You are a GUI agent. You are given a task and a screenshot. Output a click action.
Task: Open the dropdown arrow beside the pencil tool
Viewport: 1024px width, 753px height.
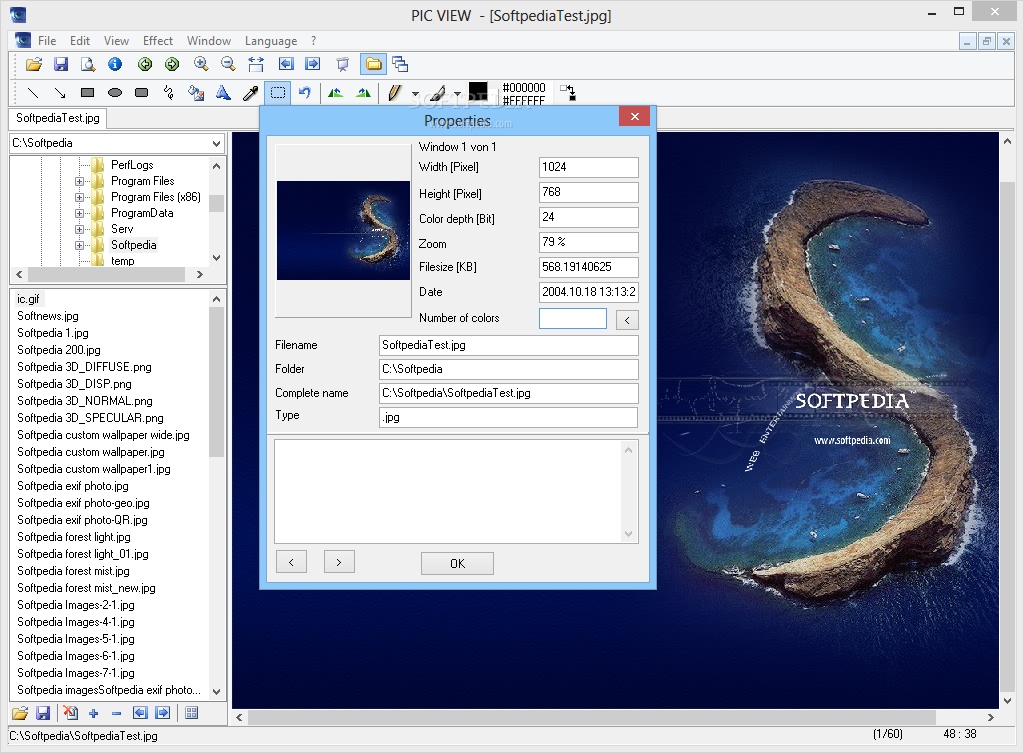click(415, 94)
